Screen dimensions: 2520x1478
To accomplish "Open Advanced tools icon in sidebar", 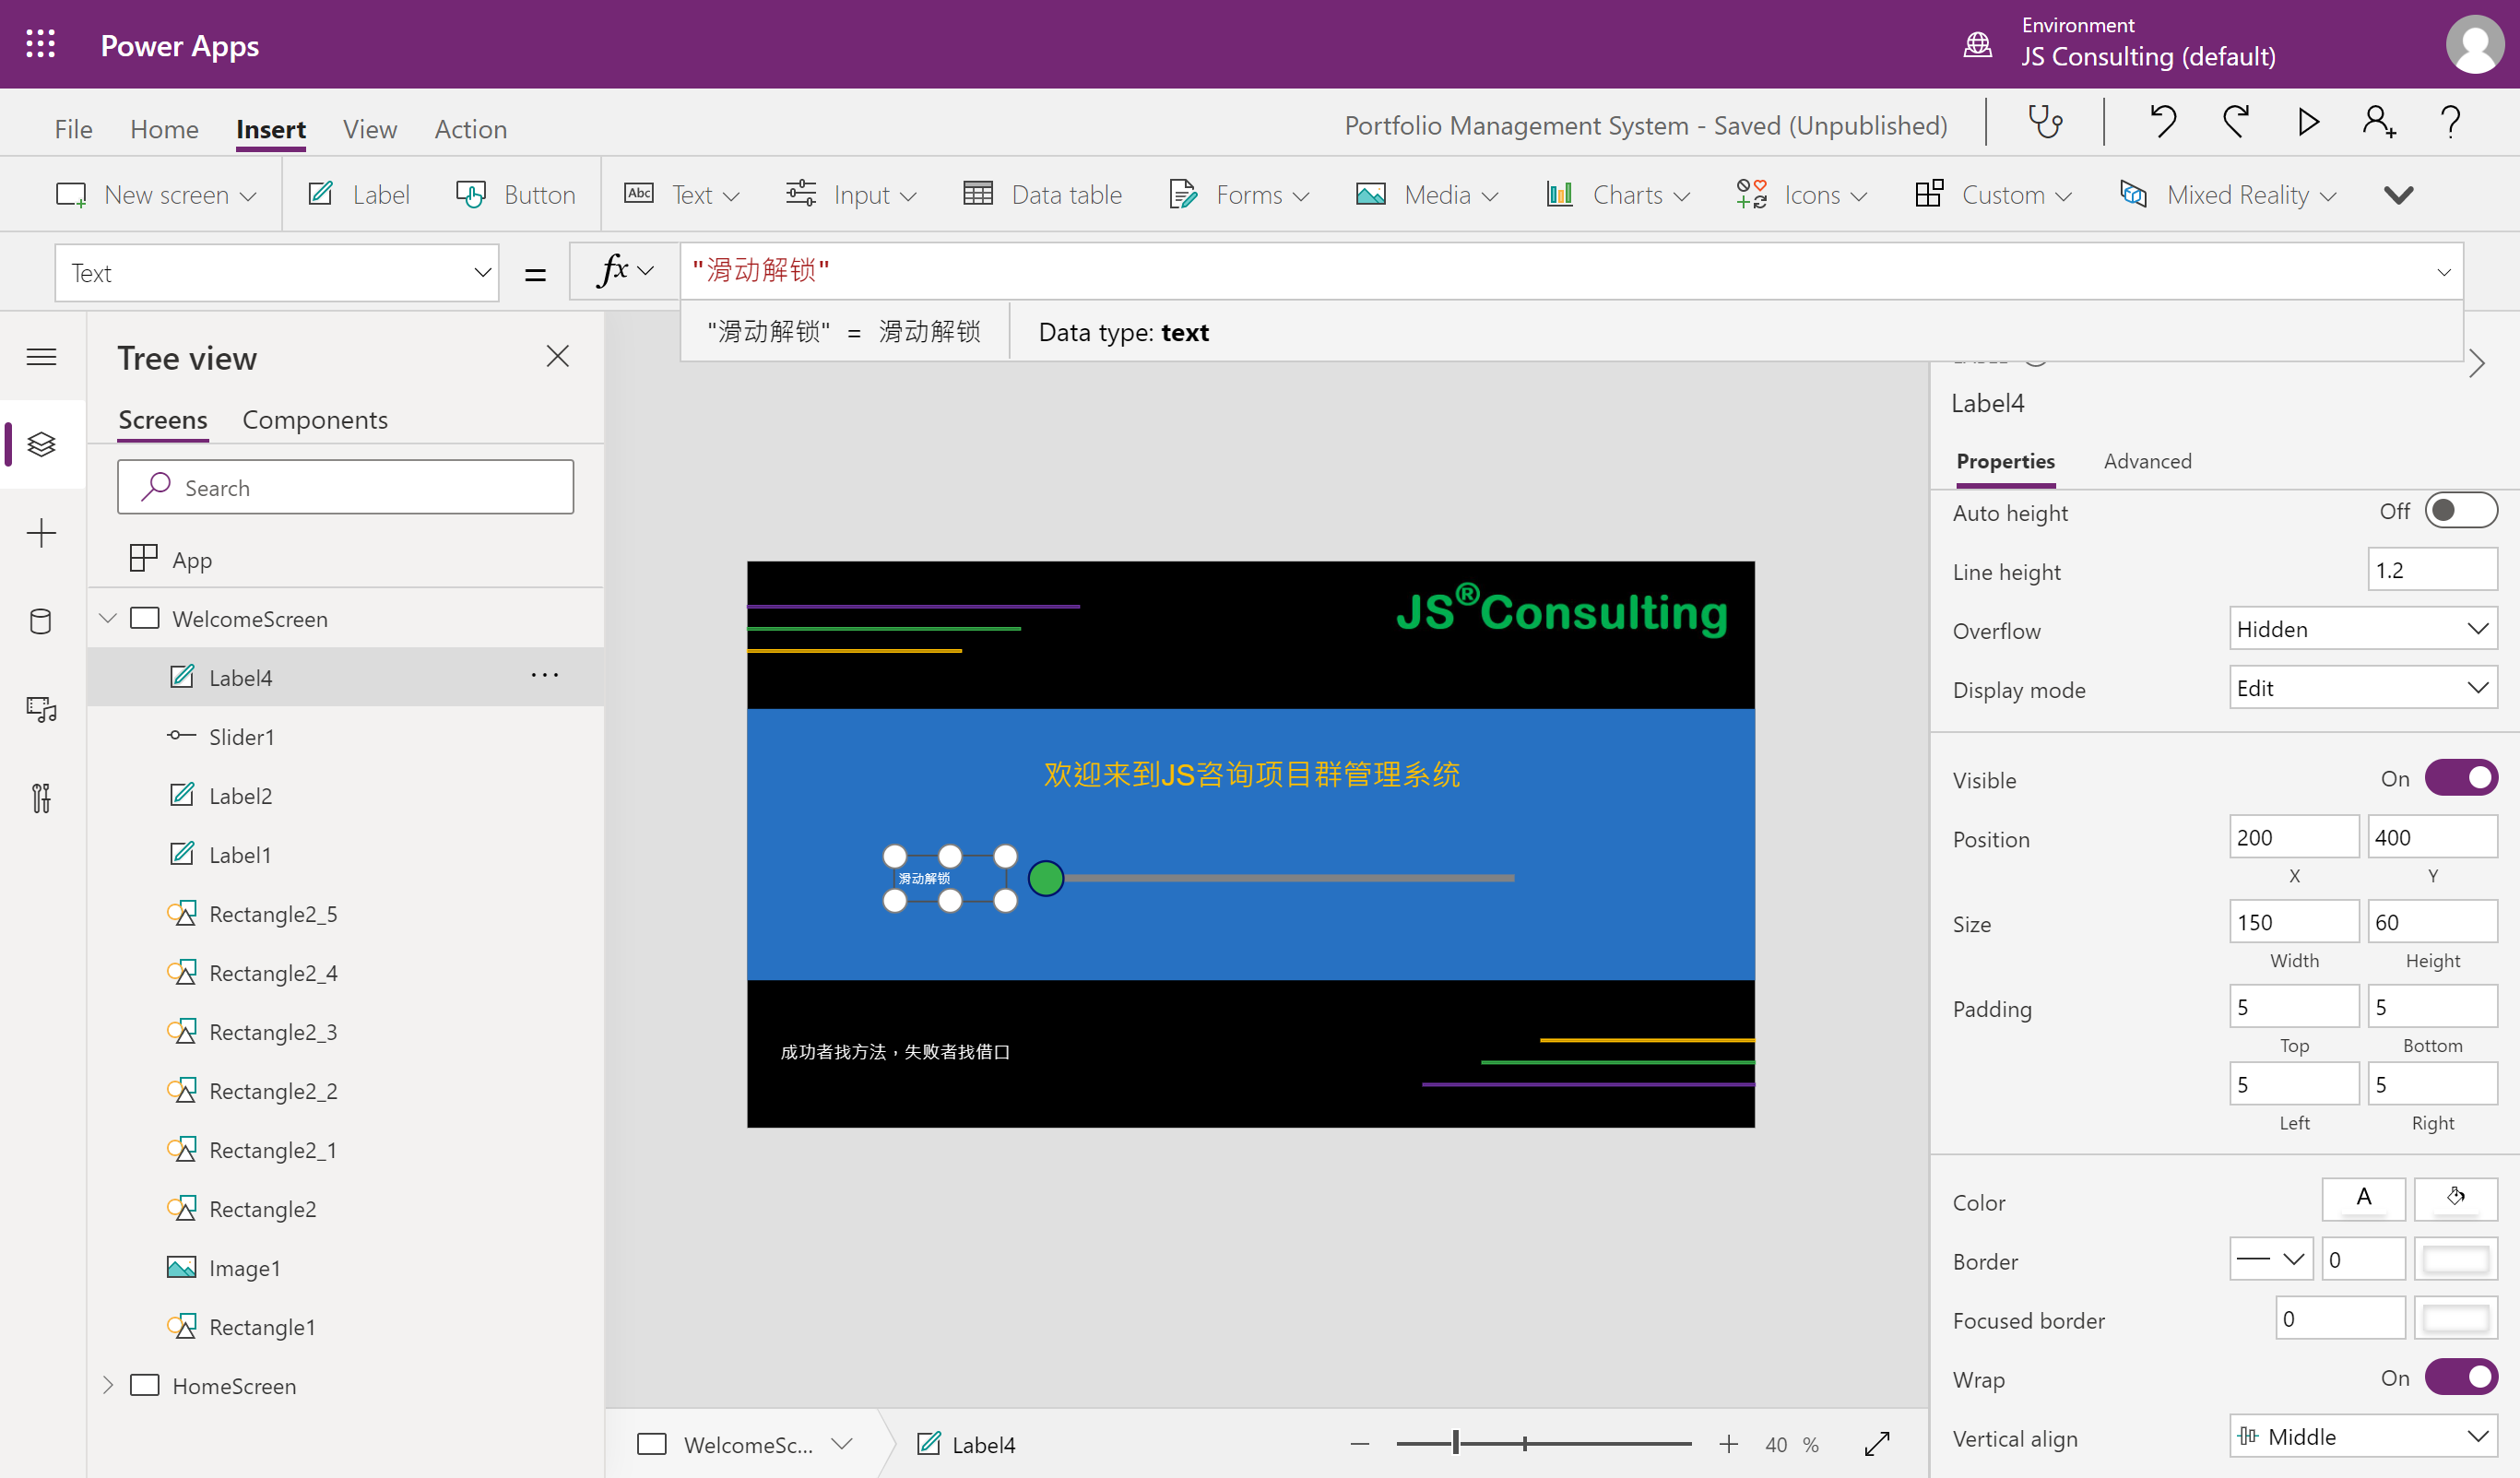I will pyautogui.click(x=41, y=798).
